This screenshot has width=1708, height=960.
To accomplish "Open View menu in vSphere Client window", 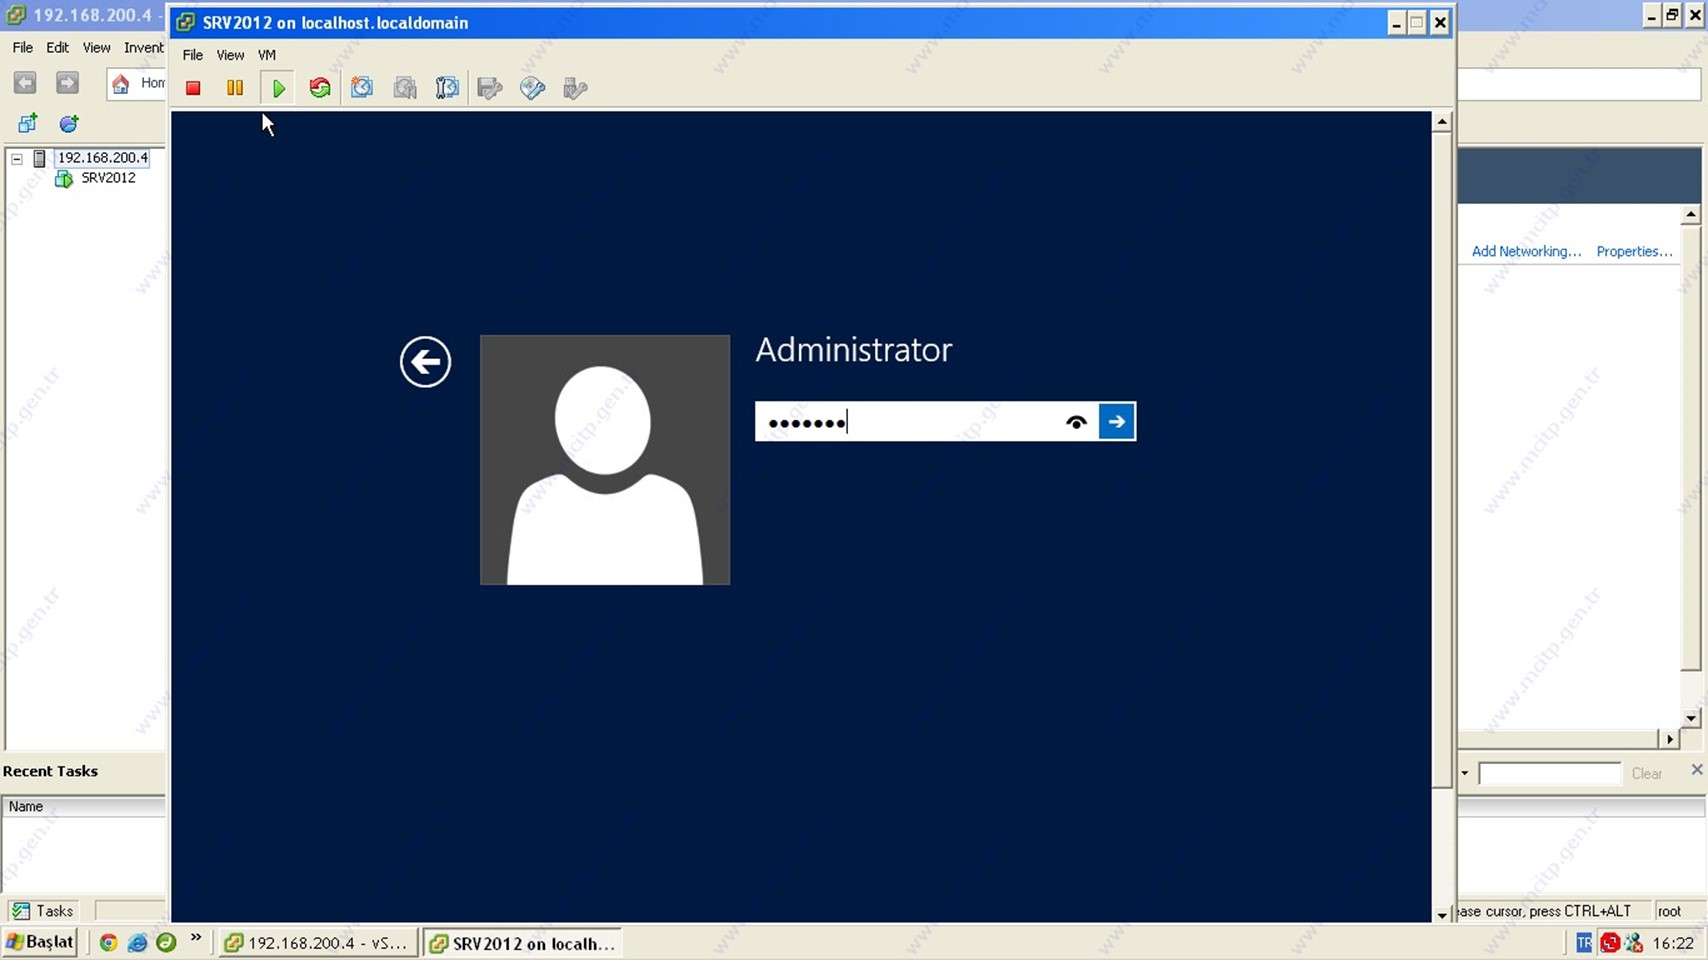I will coord(96,47).
